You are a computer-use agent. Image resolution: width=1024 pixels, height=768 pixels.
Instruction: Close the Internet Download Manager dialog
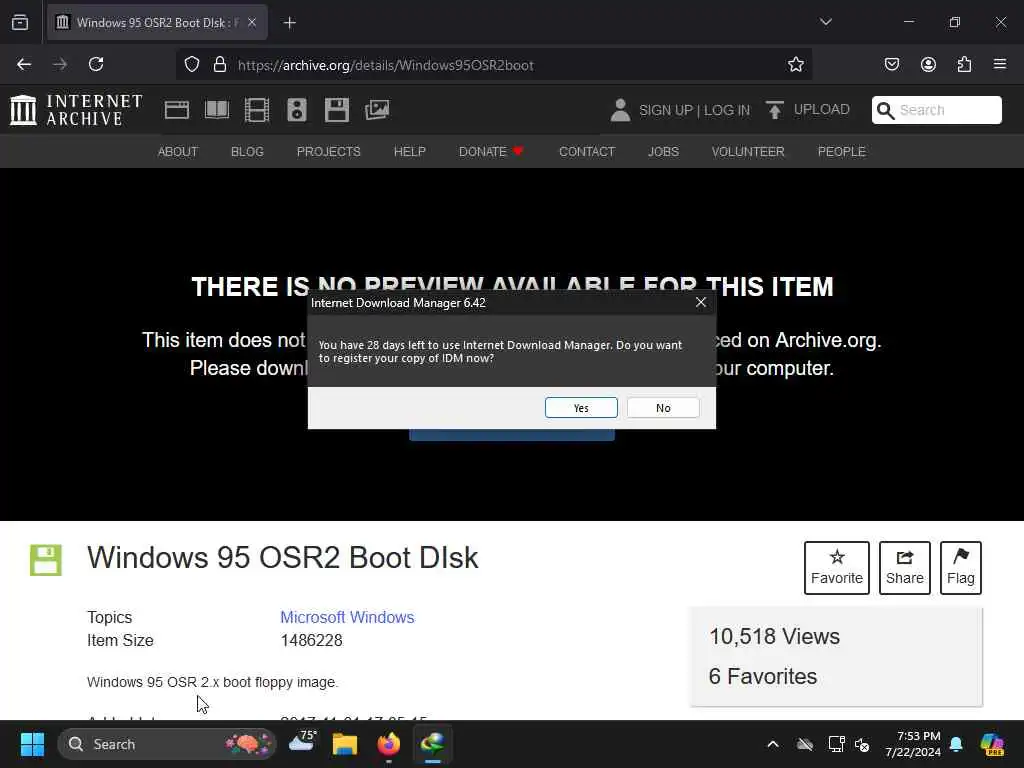(x=701, y=302)
